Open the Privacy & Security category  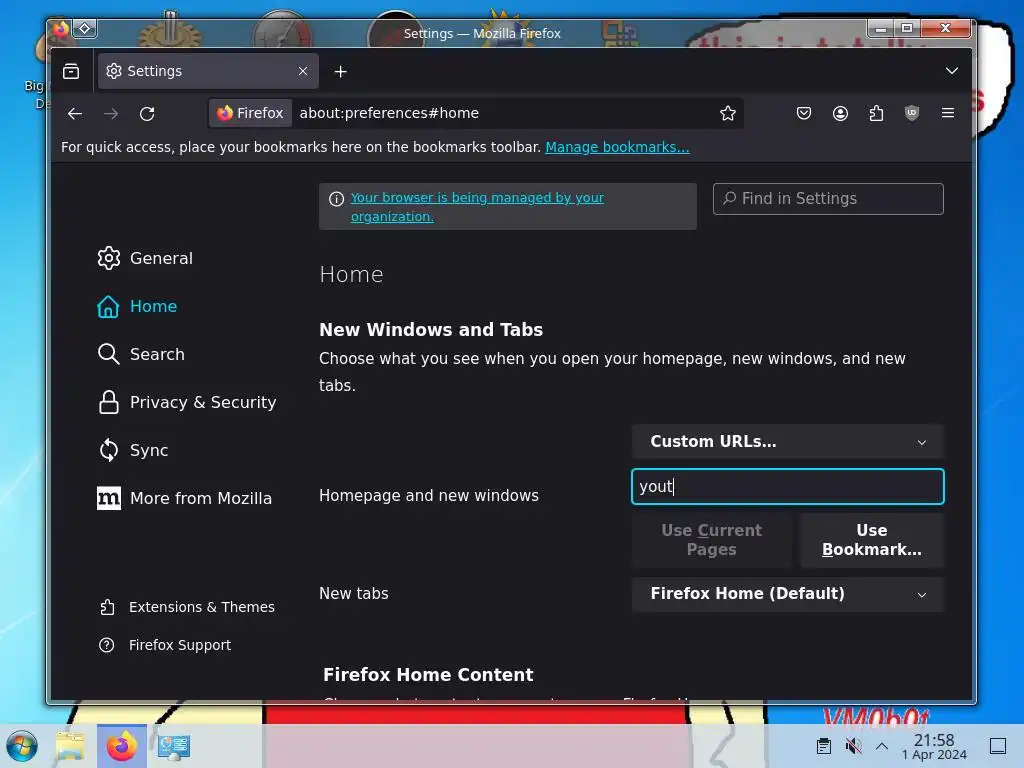[x=187, y=402]
